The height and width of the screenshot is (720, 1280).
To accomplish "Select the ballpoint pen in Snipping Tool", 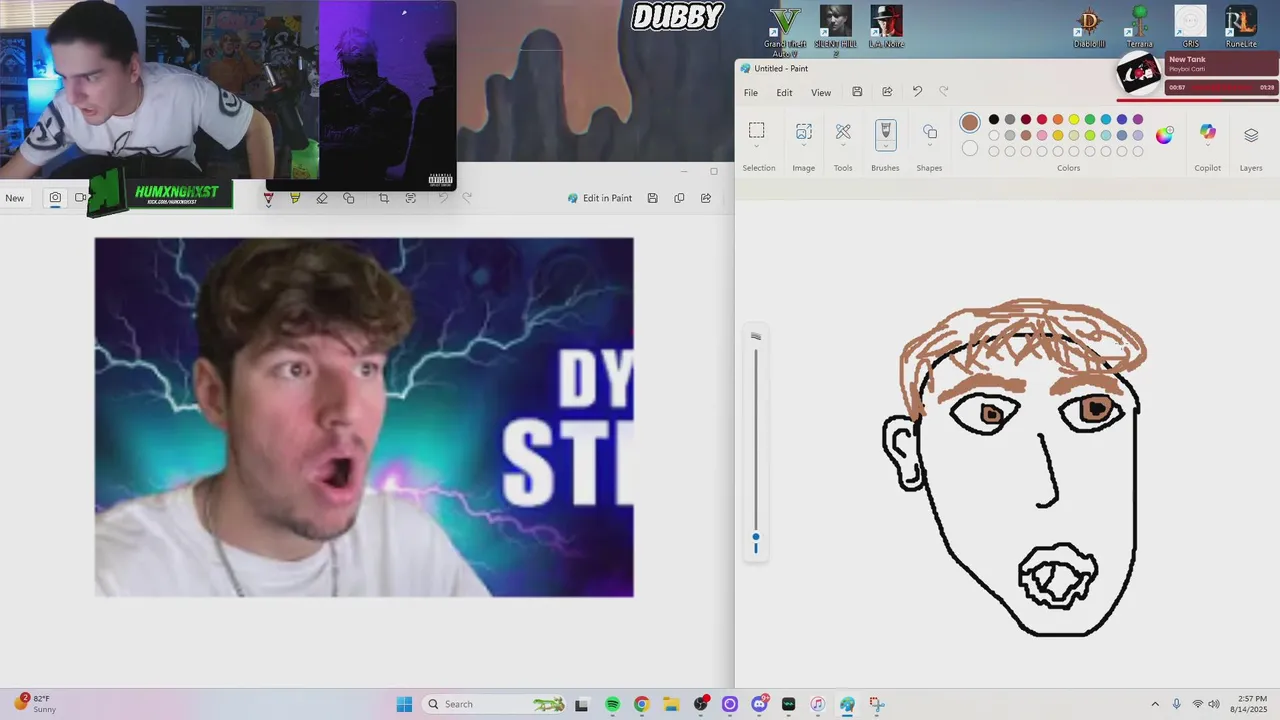I will [268, 198].
